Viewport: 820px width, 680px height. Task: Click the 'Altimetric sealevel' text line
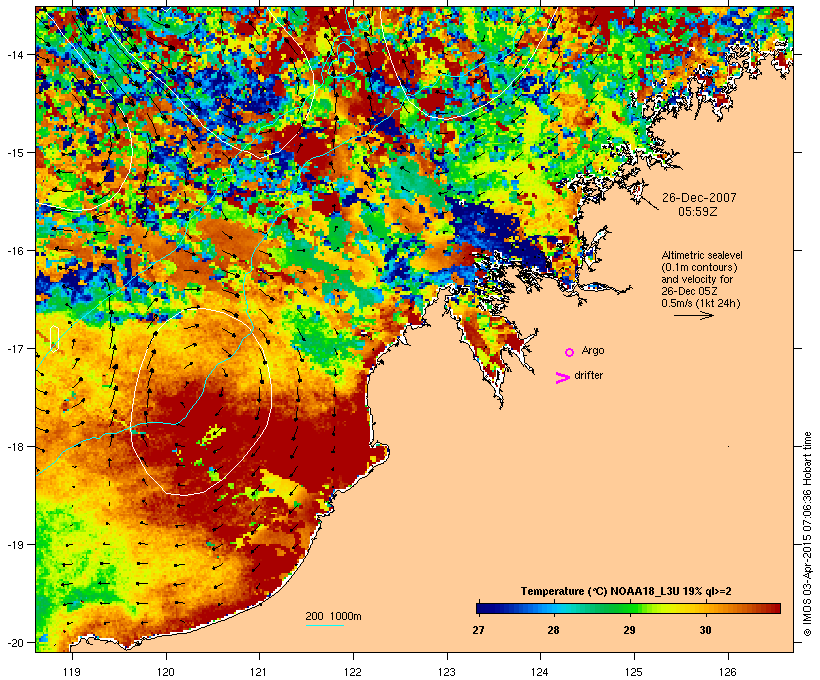[702, 255]
